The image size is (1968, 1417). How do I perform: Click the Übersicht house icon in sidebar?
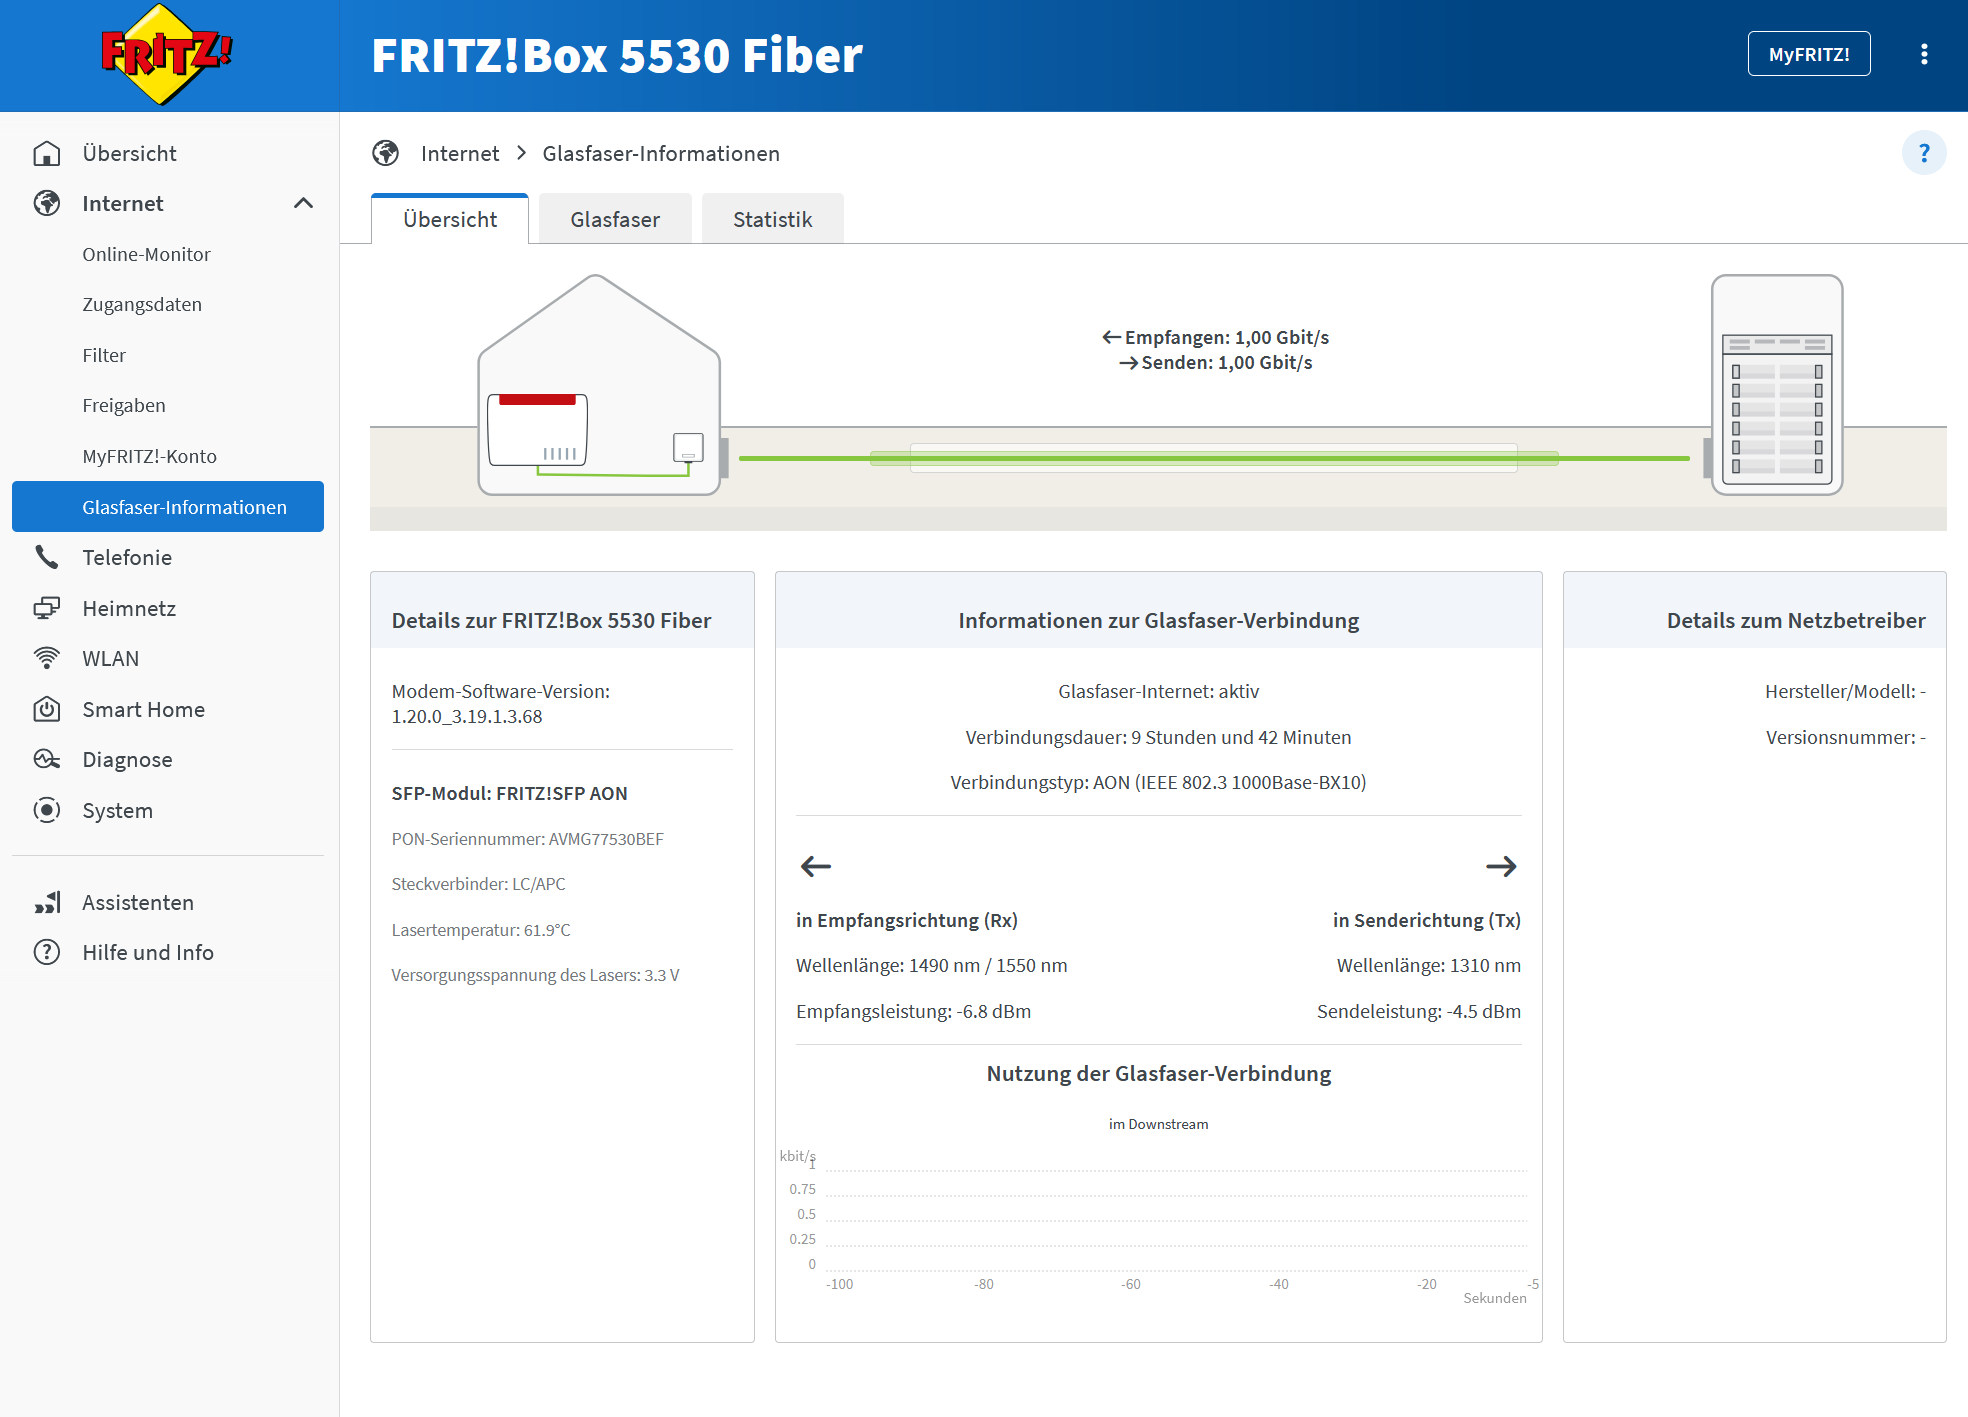tap(47, 153)
